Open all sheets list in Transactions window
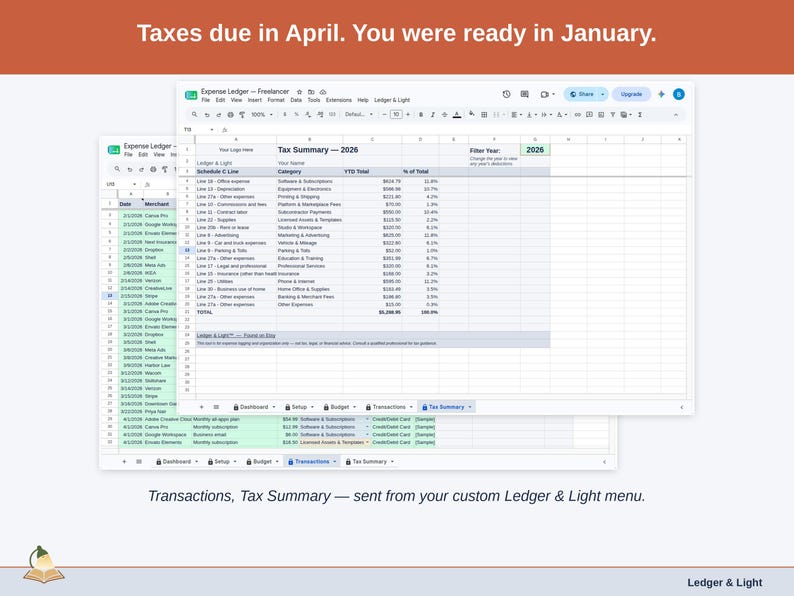794x596 pixels. coord(139,462)
